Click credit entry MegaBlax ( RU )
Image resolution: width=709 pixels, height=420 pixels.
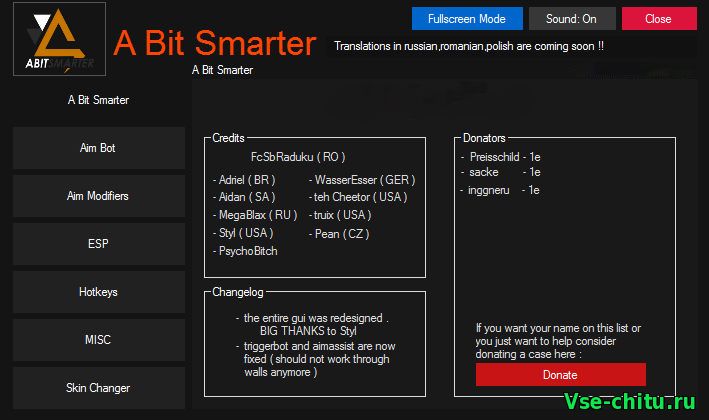tap(255, 215)
